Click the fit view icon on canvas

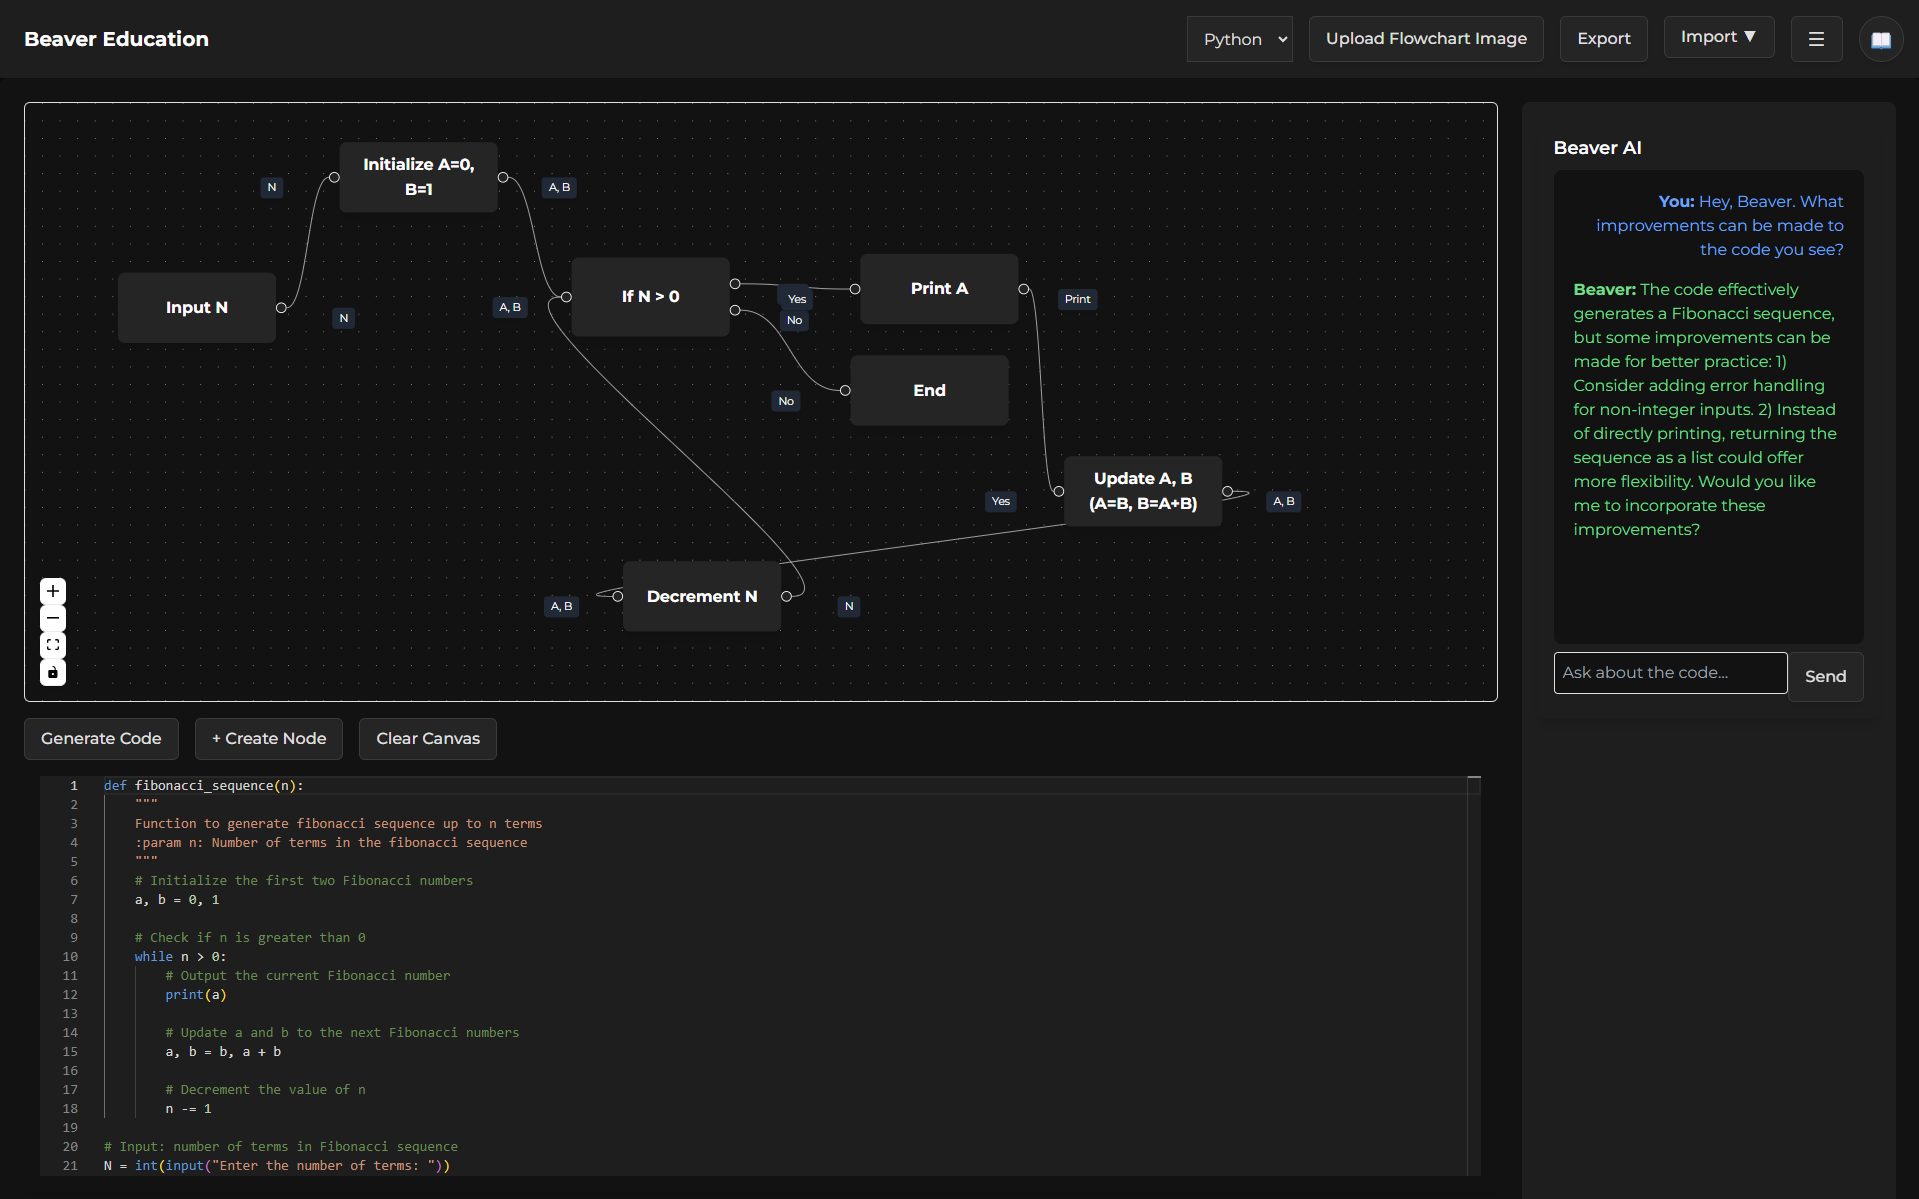pyautogui.click(x=53, y=645)
